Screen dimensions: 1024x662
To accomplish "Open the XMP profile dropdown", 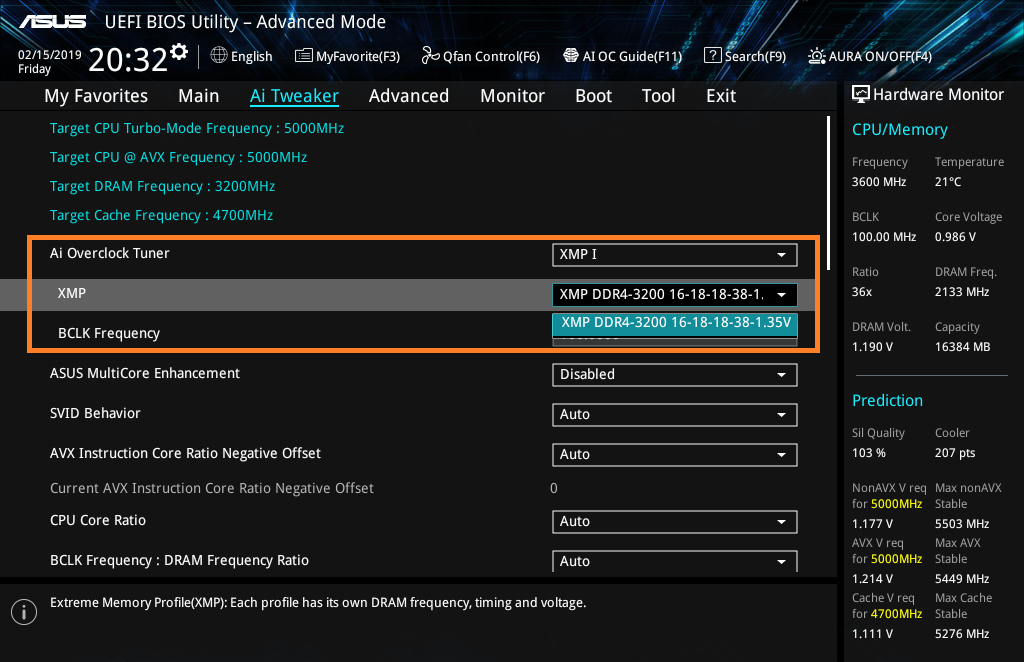I will coord(675,294).
